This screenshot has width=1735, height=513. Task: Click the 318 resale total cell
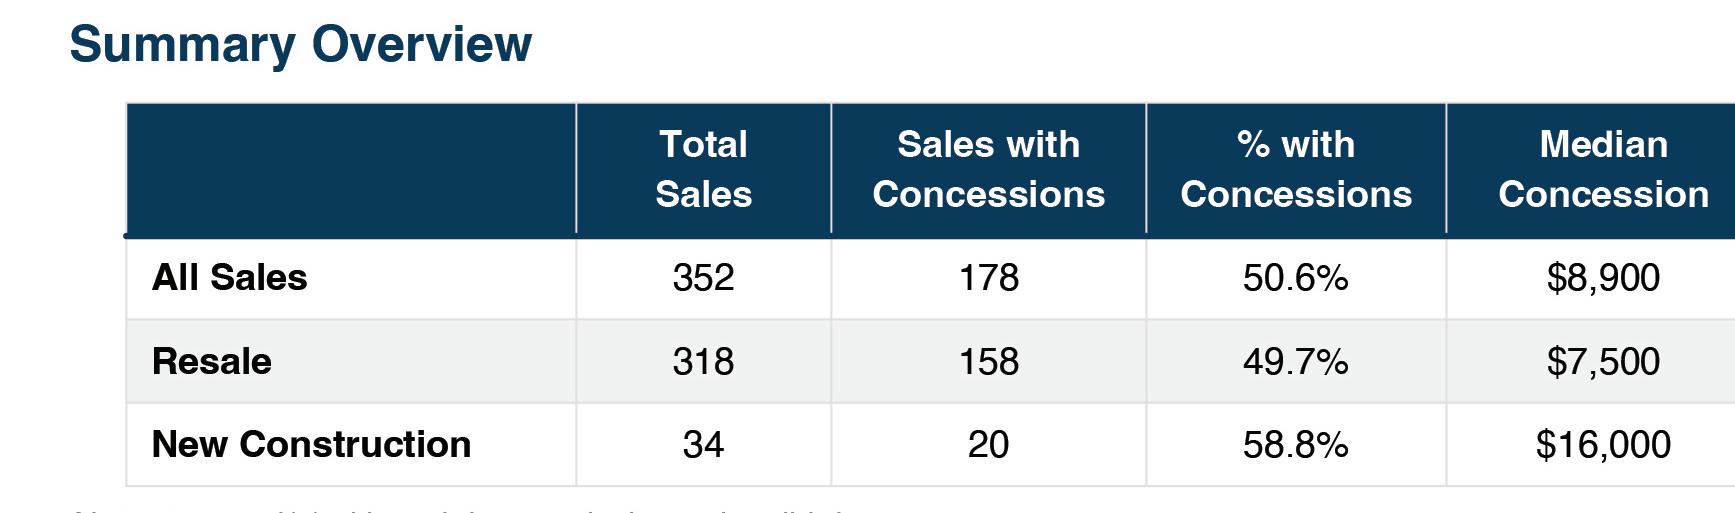[x=703, y=361]
